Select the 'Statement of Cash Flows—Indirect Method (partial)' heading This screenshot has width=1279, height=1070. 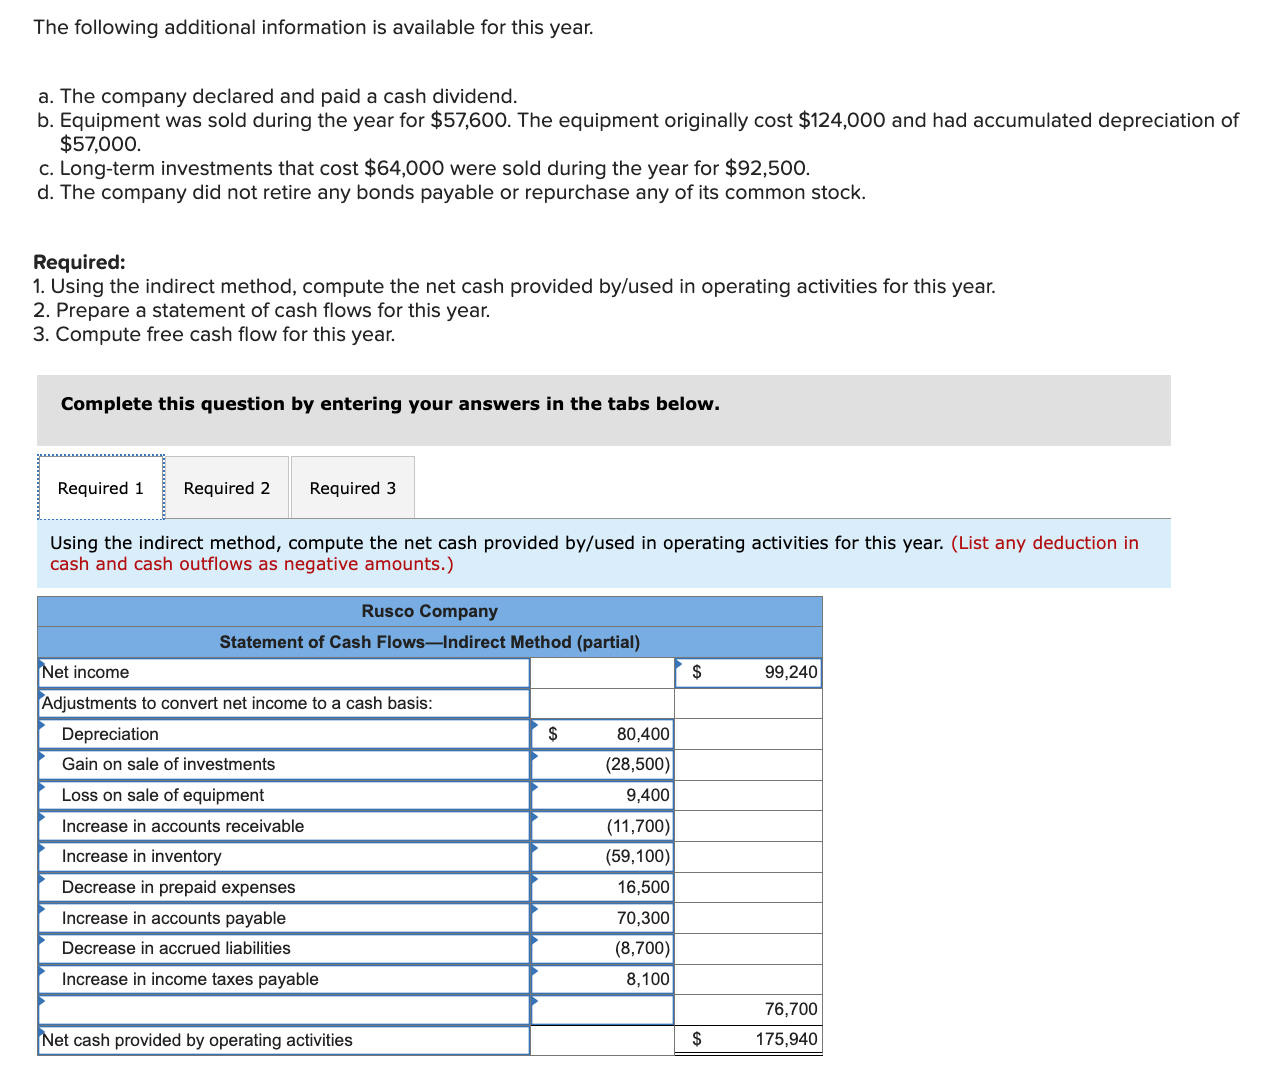pos(430,643)
